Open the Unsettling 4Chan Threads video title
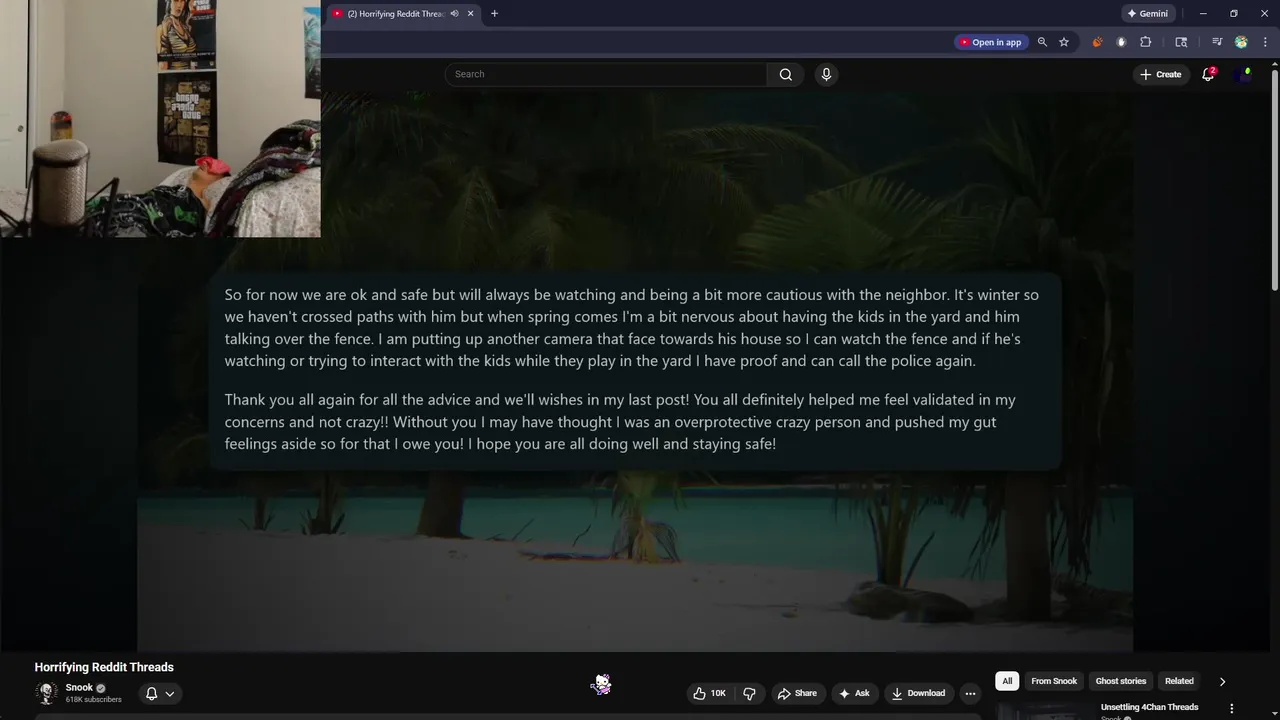Viewport: 1280px width, 720px height. pos(1149,707)
